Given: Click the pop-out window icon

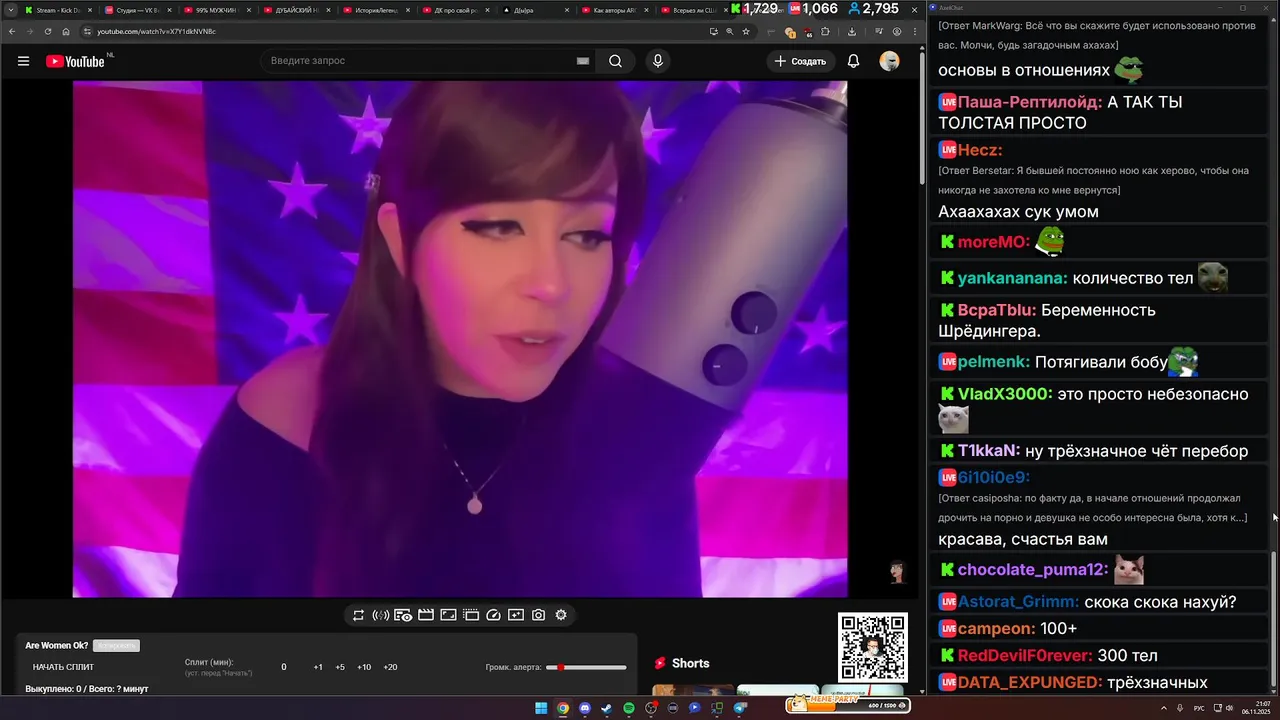Looking at the screenshot, I should [x=470, y=615].
